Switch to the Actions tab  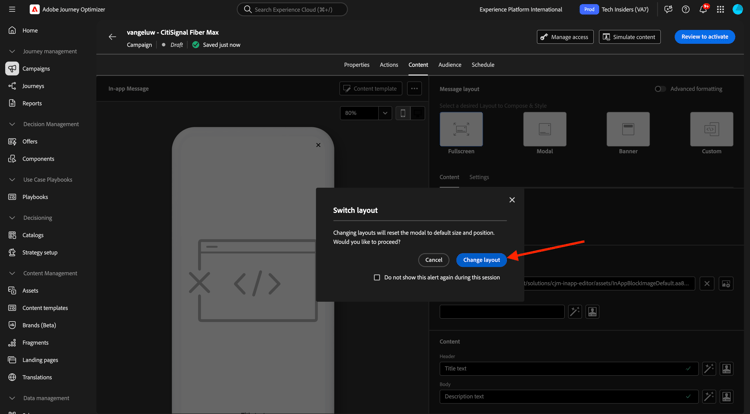click(x=388, y=65)
